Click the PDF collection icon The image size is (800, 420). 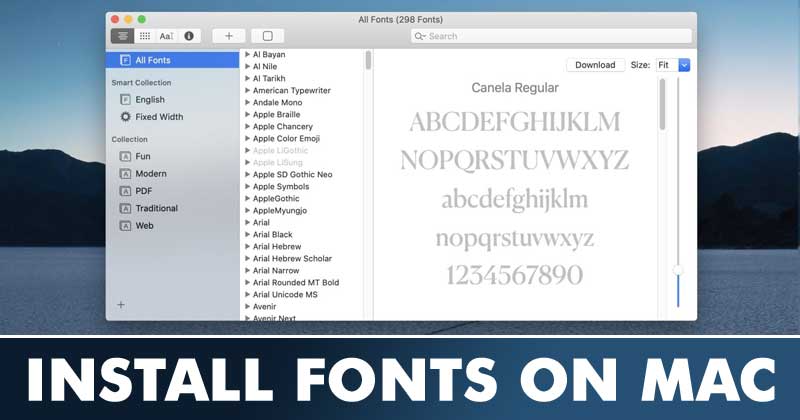click(x=125, y=191)
